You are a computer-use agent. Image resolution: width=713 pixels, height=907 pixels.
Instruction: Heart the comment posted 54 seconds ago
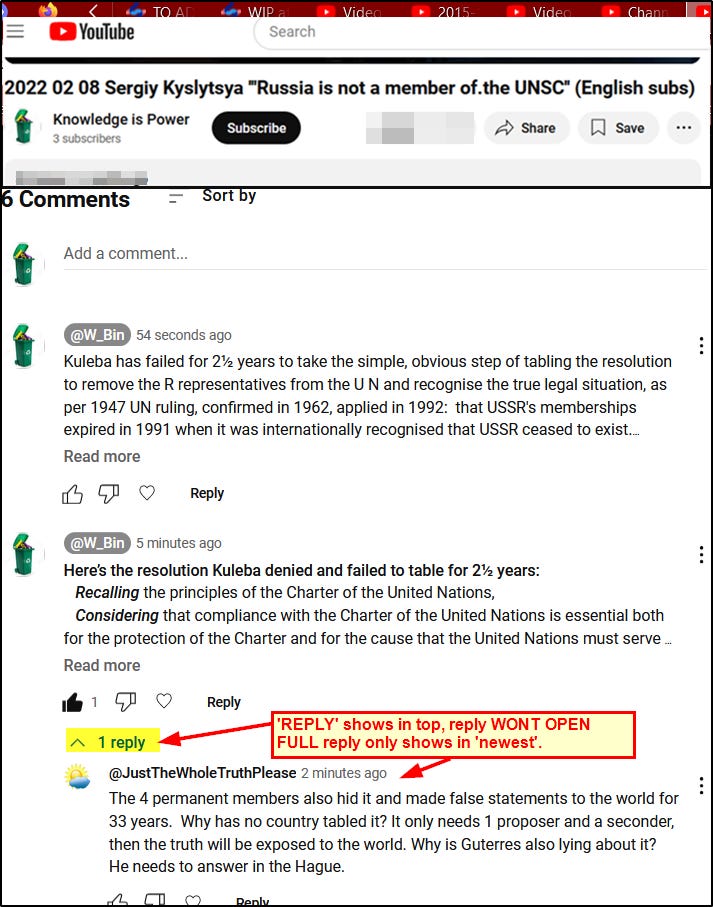click(147, 493)
